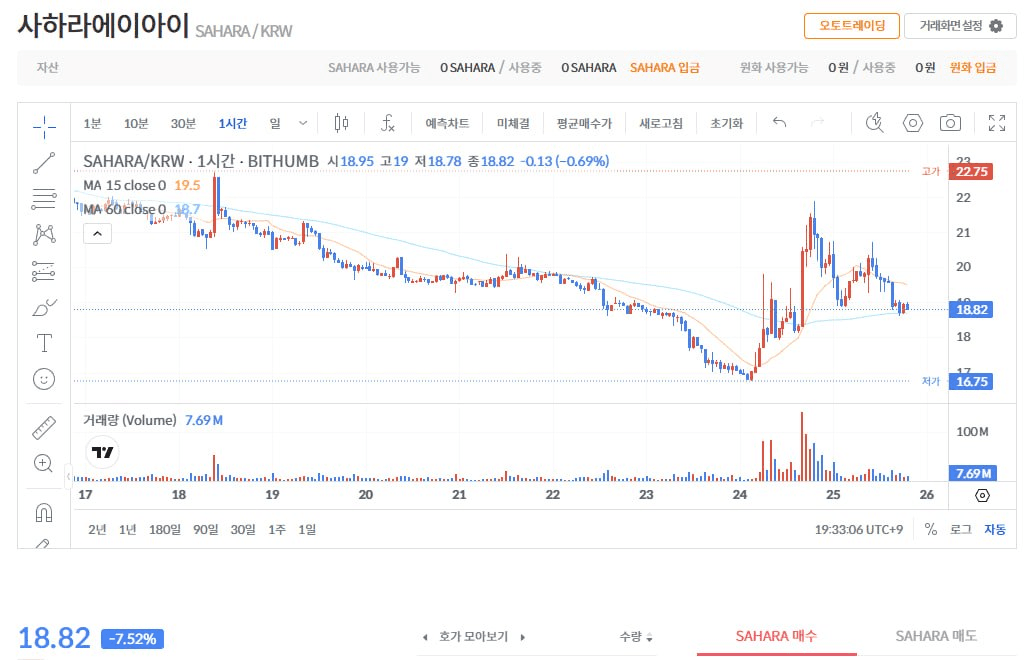Show next 호가 모아보기 option arrow
The image size is (1033, 660).
tap(522, 637)
